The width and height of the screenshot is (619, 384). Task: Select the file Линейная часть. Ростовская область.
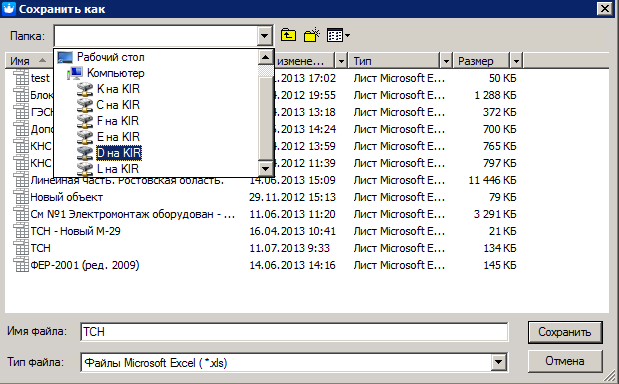point(127,180)
